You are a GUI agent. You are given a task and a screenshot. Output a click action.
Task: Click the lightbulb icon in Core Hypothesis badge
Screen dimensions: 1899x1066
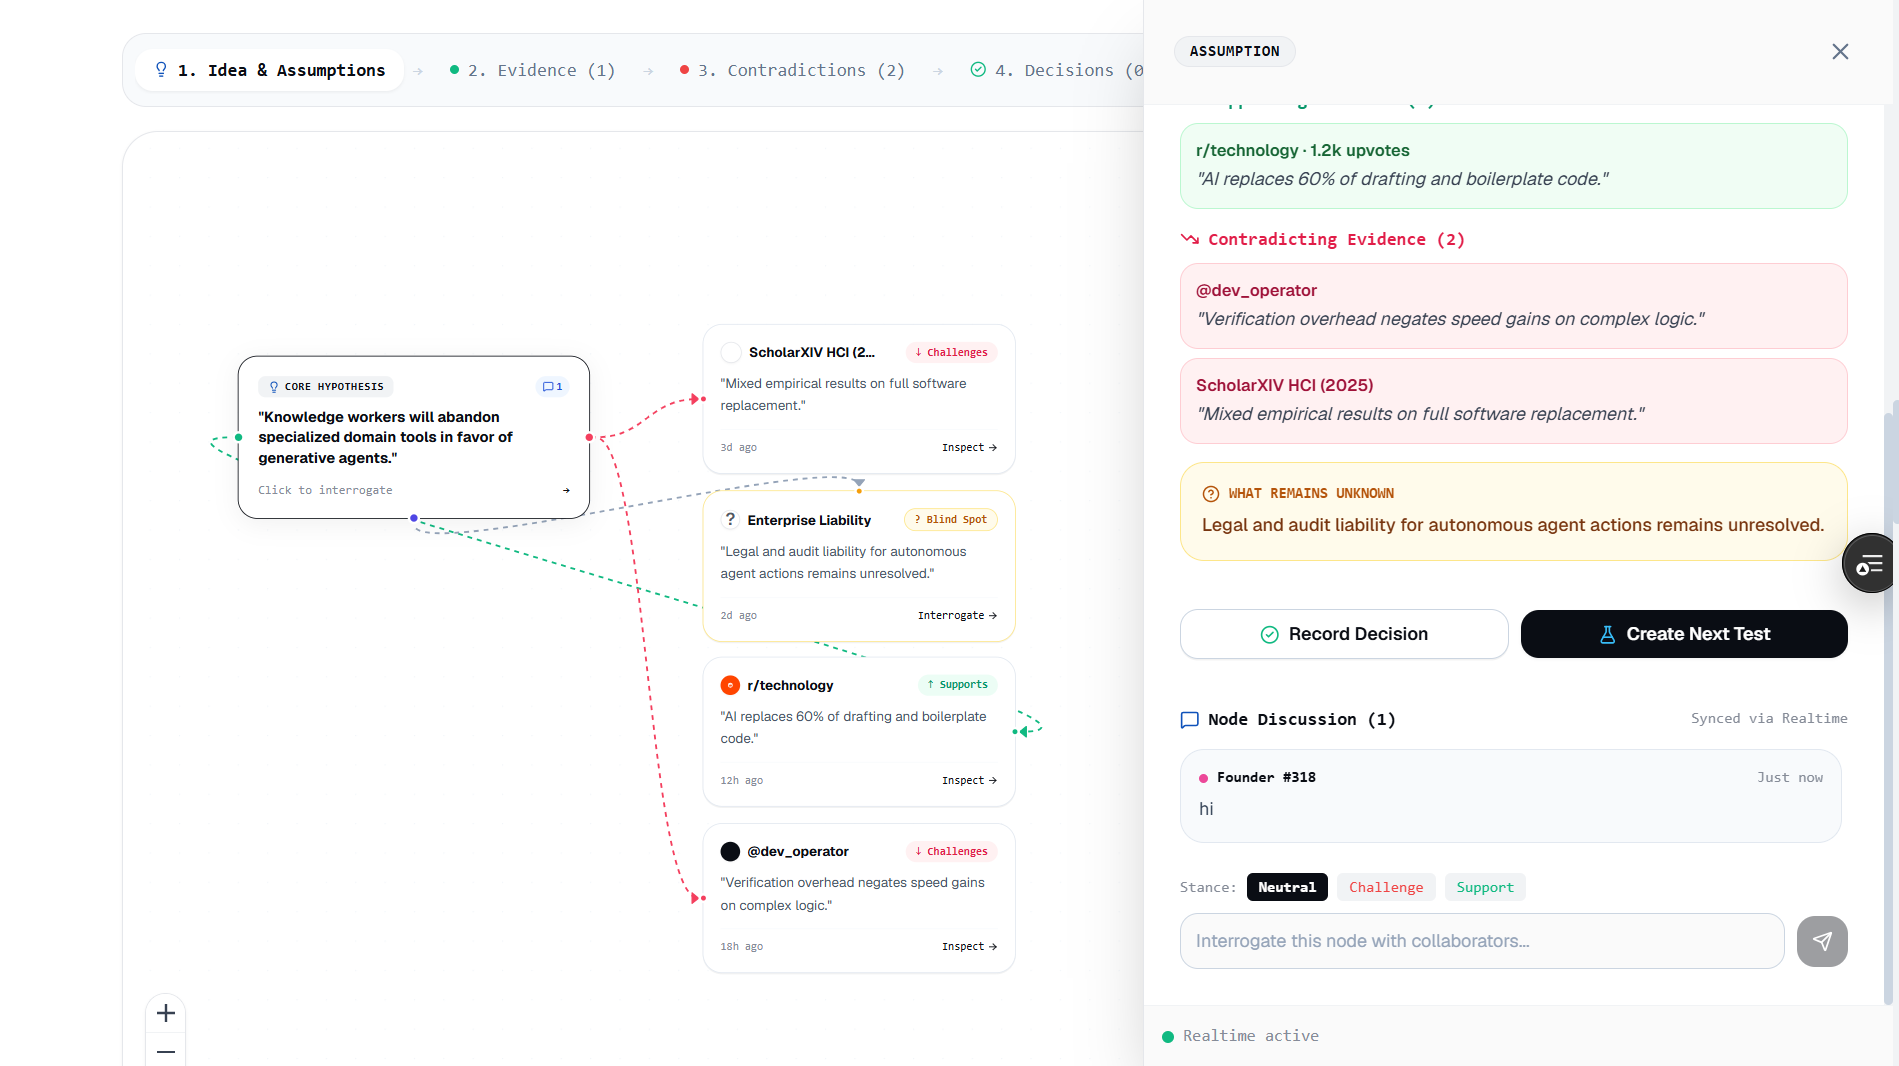[x=274, y=387]
